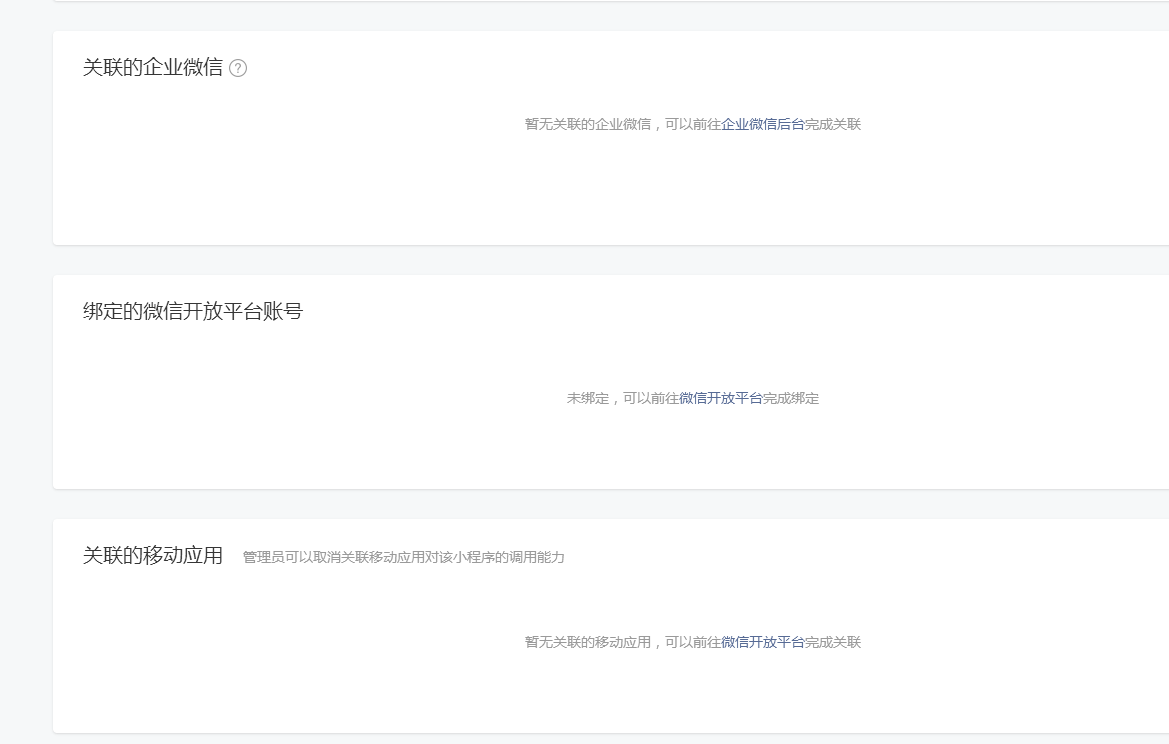1169x744 pixels.
Task: Click the 管理员可以取消关联移动应用对该小程序的调用能力 description
Action: [x=403, y=558]
